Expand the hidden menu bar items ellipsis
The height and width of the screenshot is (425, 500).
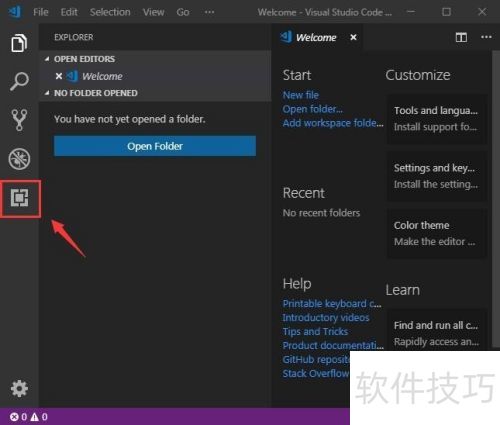(209, 12)
